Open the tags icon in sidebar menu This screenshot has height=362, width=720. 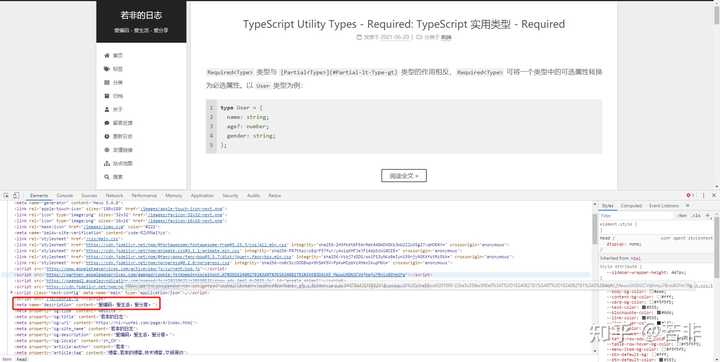click(x=107, y=69)
